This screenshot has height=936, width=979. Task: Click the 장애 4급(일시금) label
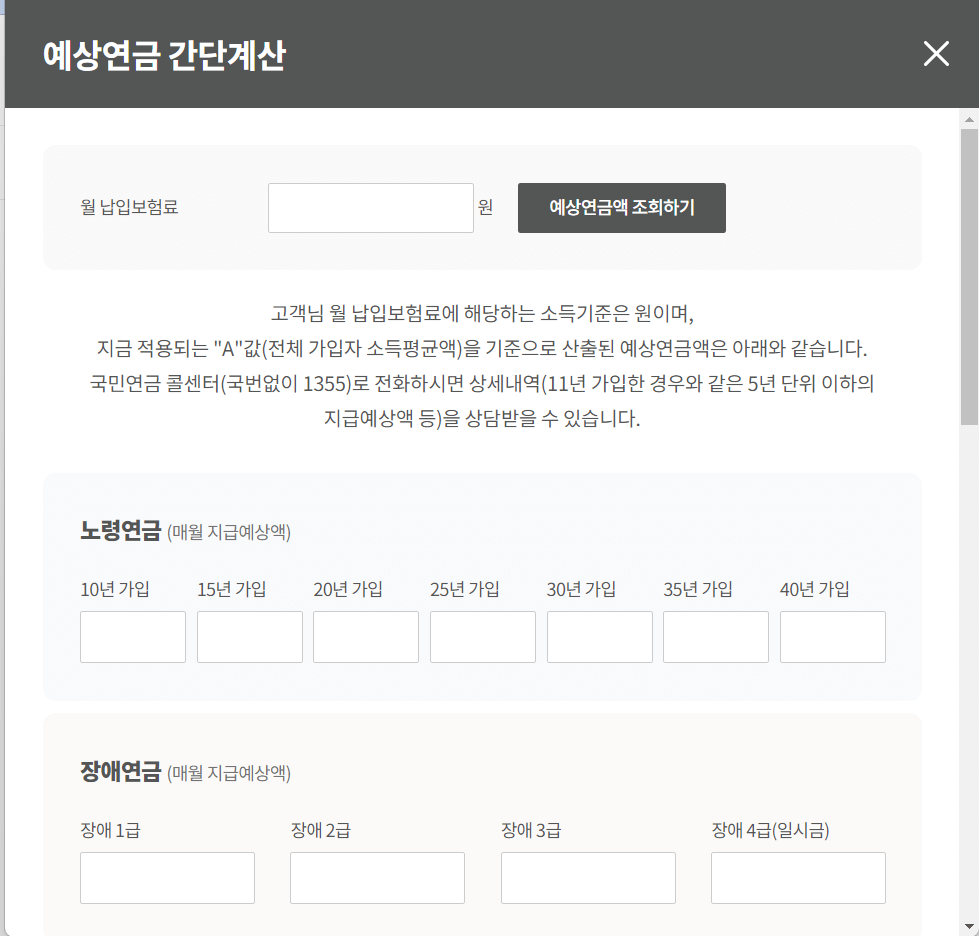click(x=770, y=830)
